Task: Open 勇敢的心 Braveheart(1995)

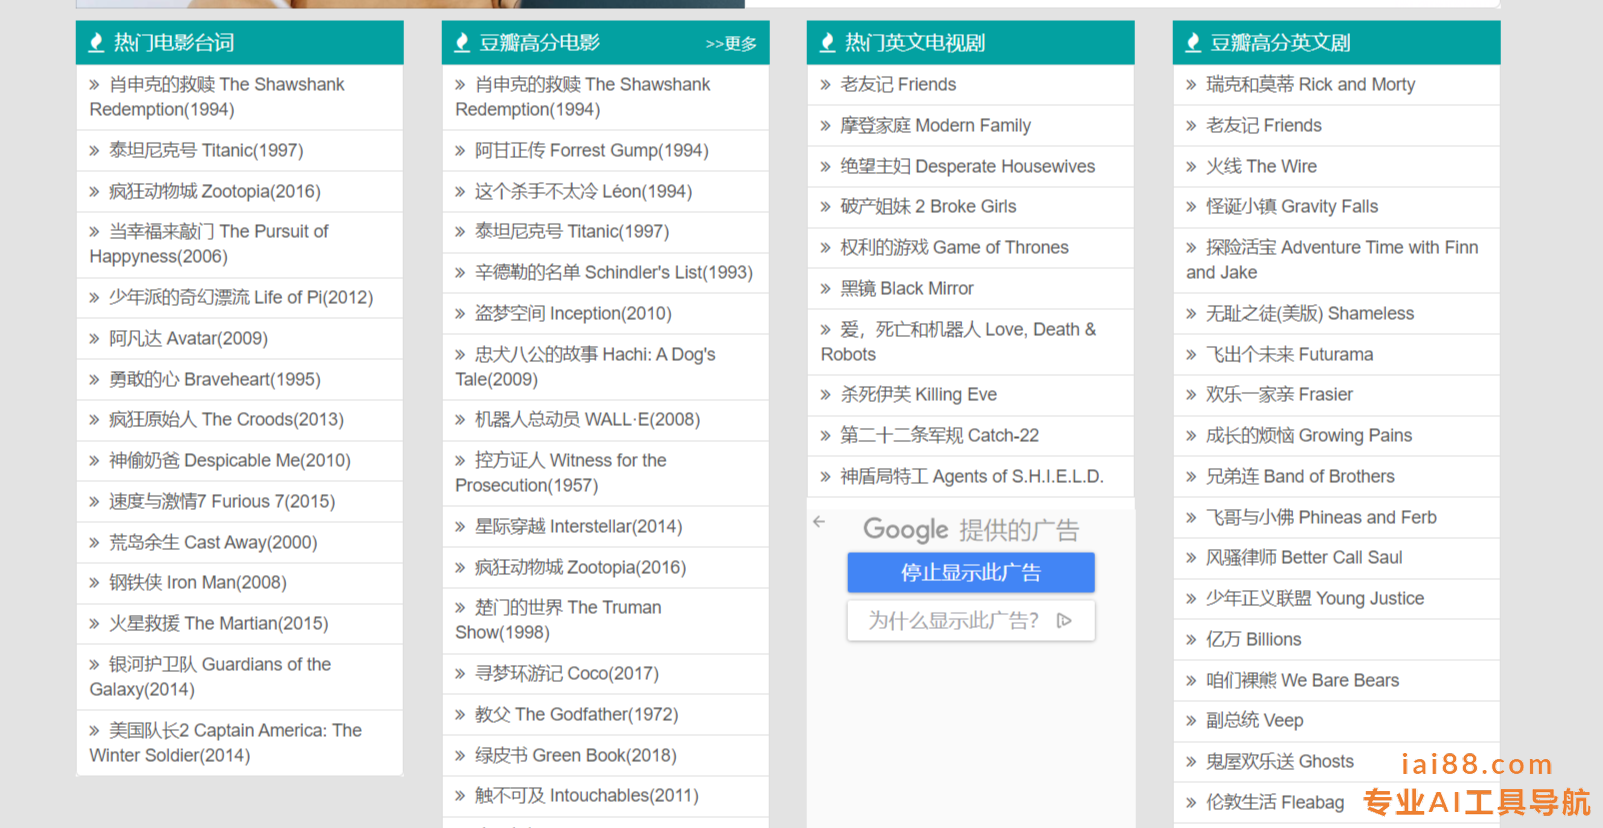Action: tap(215, 379)
